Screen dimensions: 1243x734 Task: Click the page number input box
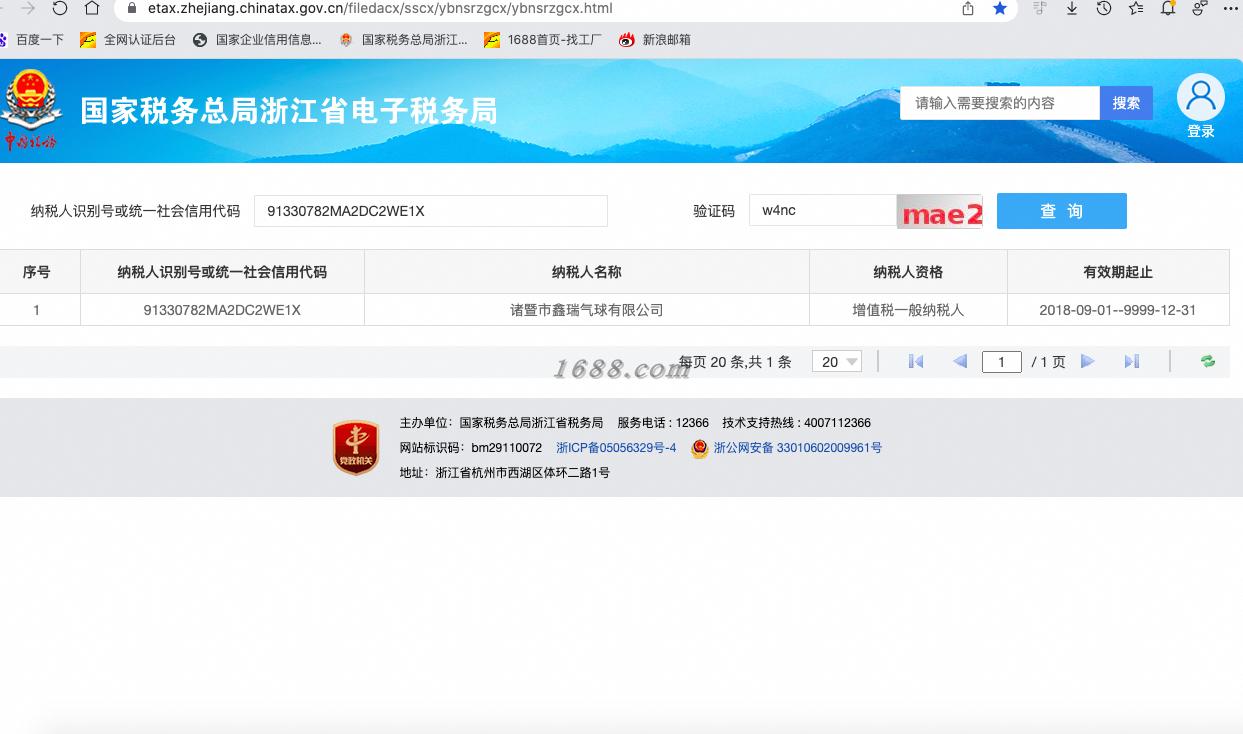1002,362
